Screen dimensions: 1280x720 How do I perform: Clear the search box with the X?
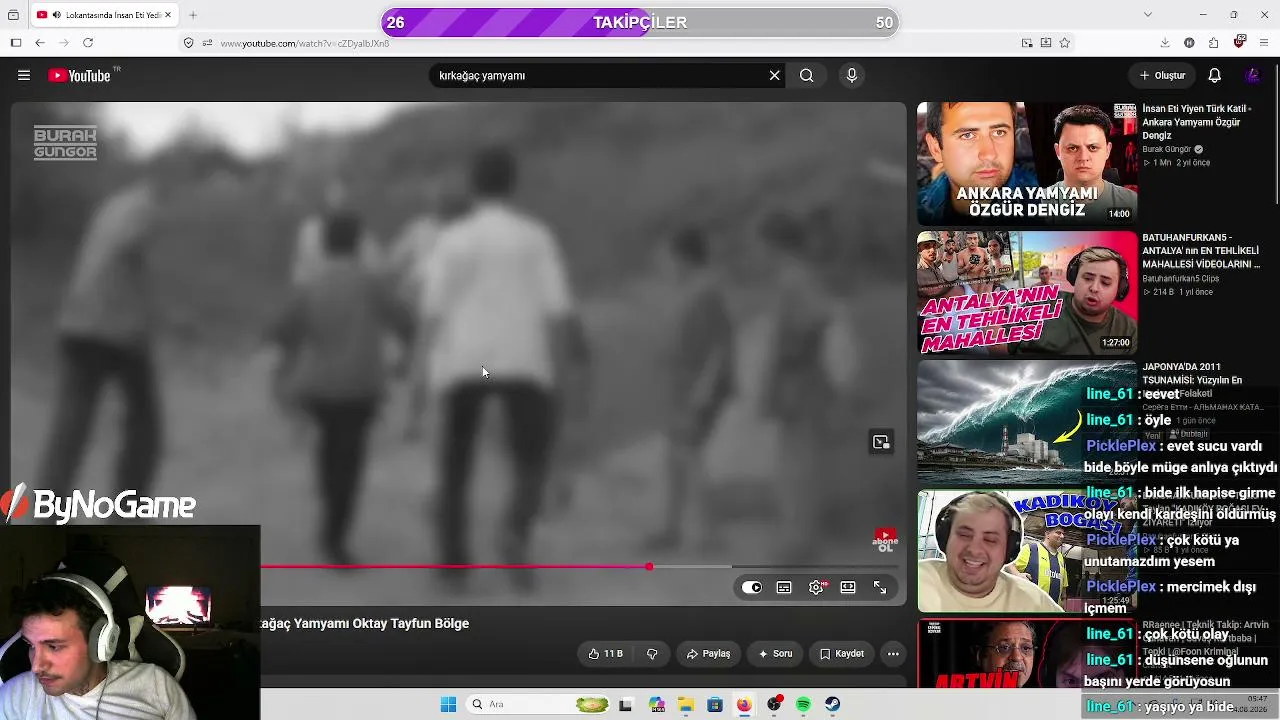(774, 75)
